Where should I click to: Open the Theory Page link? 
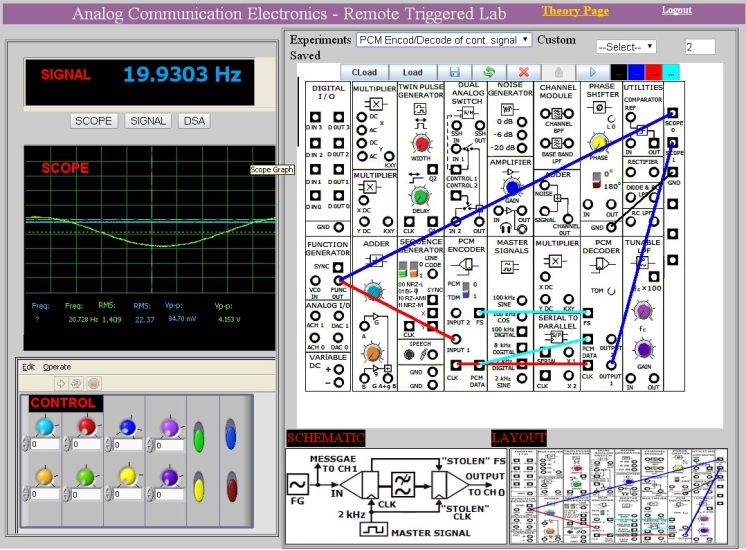(575, 10)
